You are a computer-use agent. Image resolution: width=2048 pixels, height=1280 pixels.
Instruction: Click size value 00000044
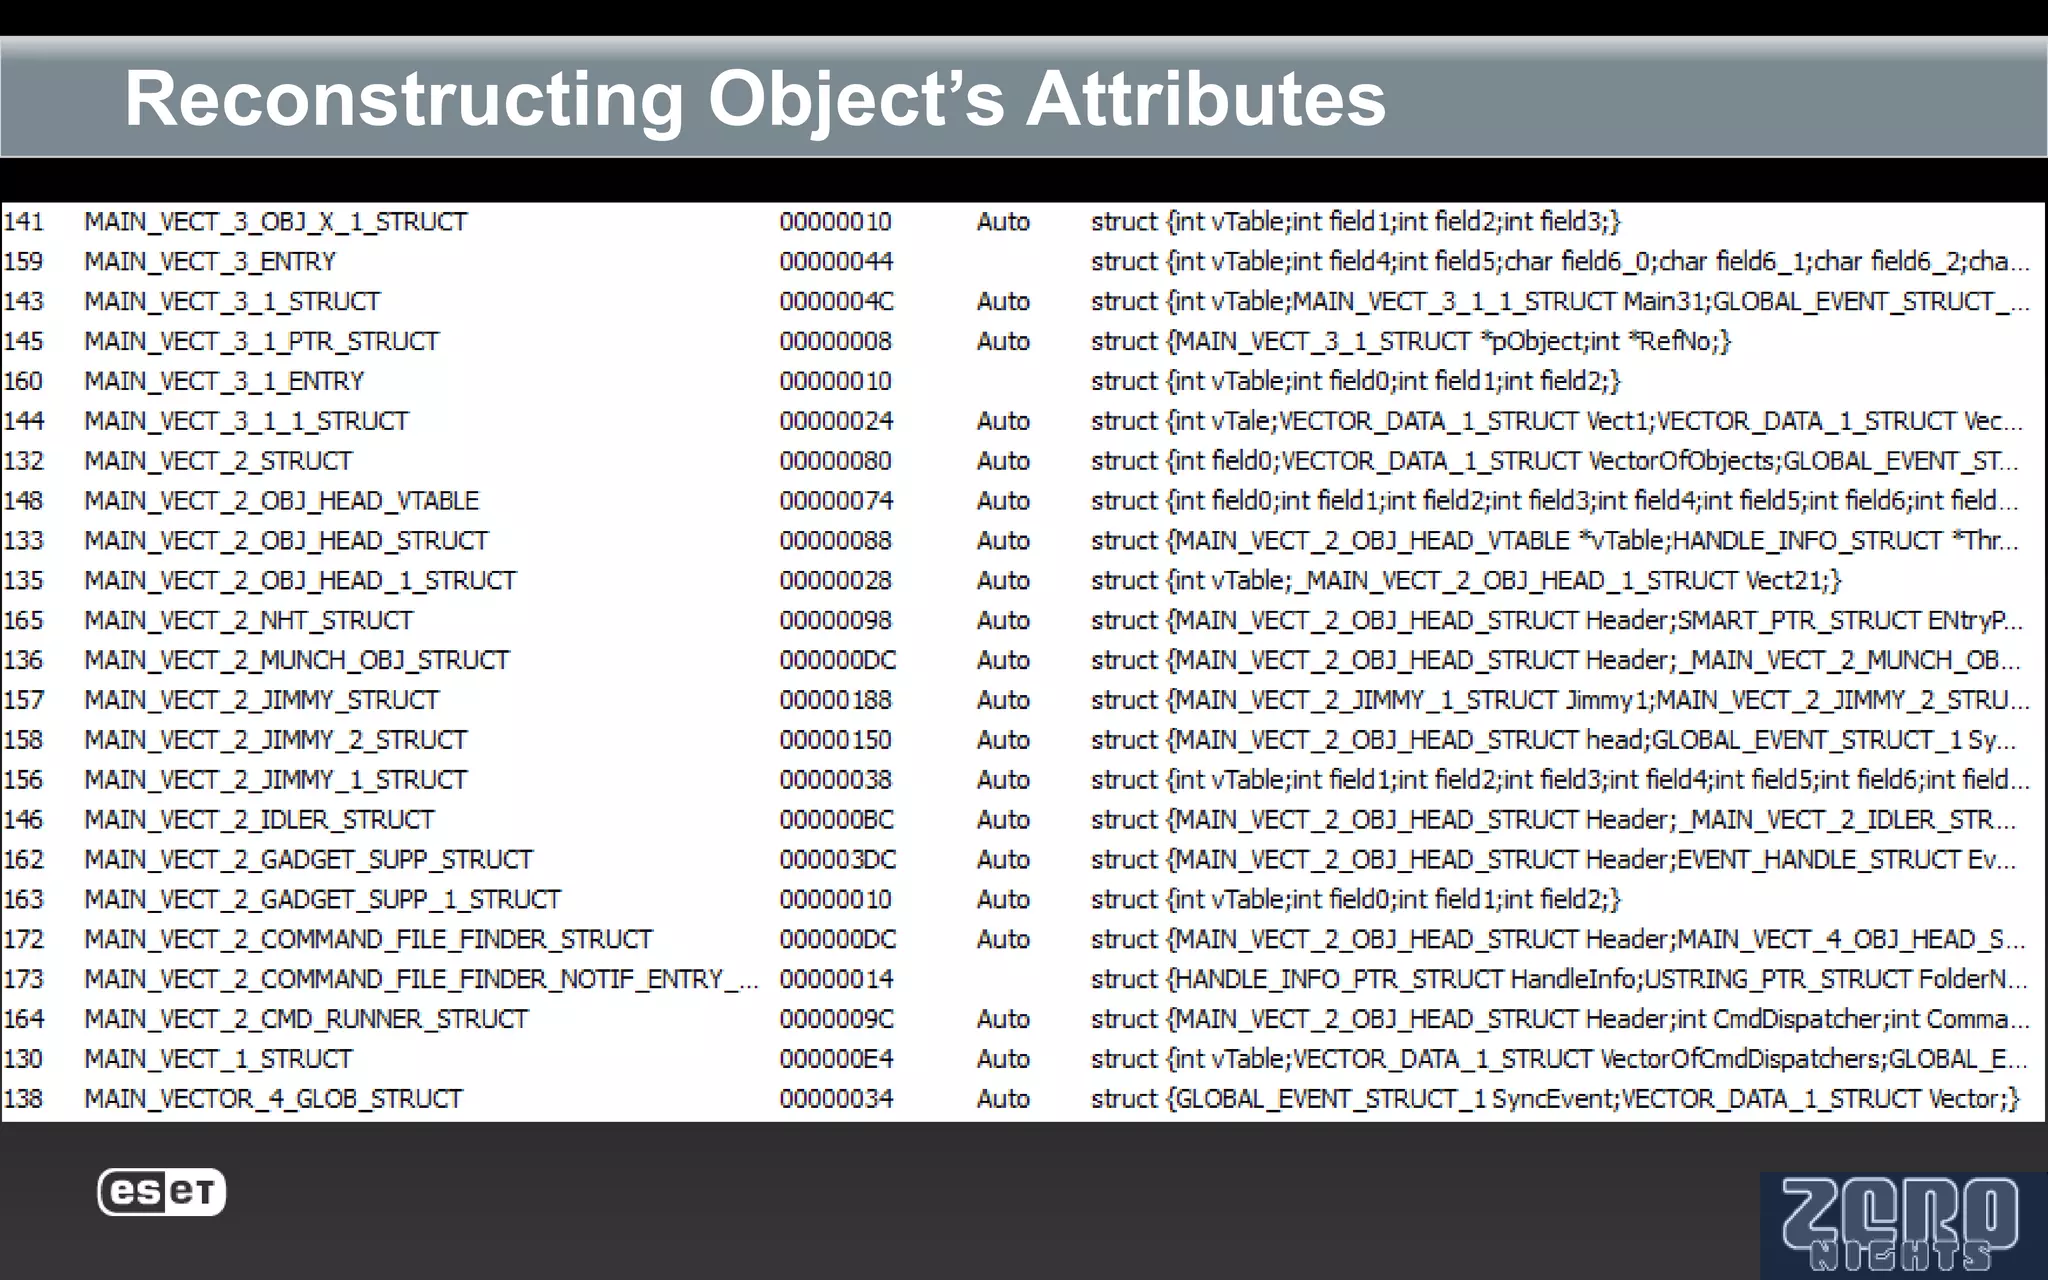click(836, 261)
